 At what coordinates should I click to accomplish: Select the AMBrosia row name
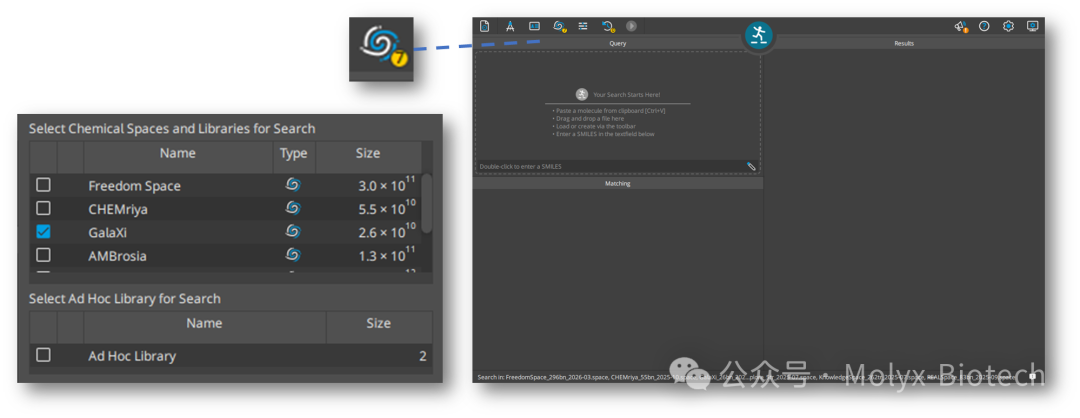(117, 255)
